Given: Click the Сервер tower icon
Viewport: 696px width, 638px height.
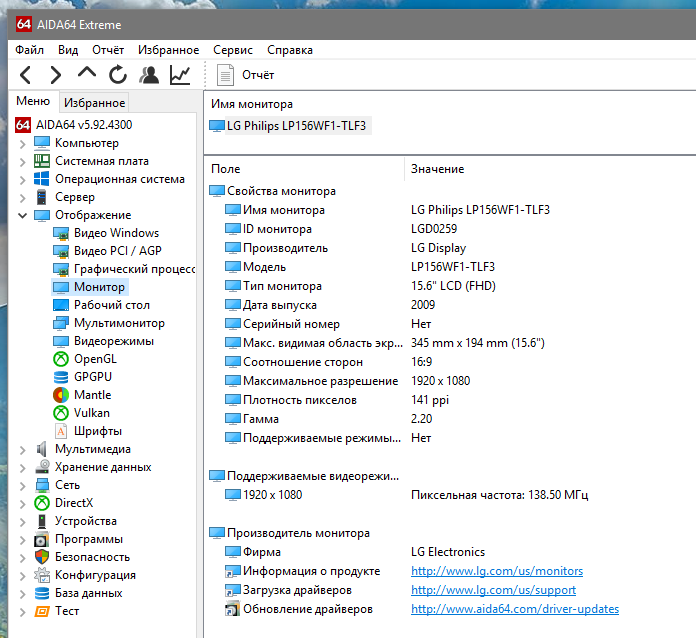Looking at the screenshot, I should (x=42, y=197).
